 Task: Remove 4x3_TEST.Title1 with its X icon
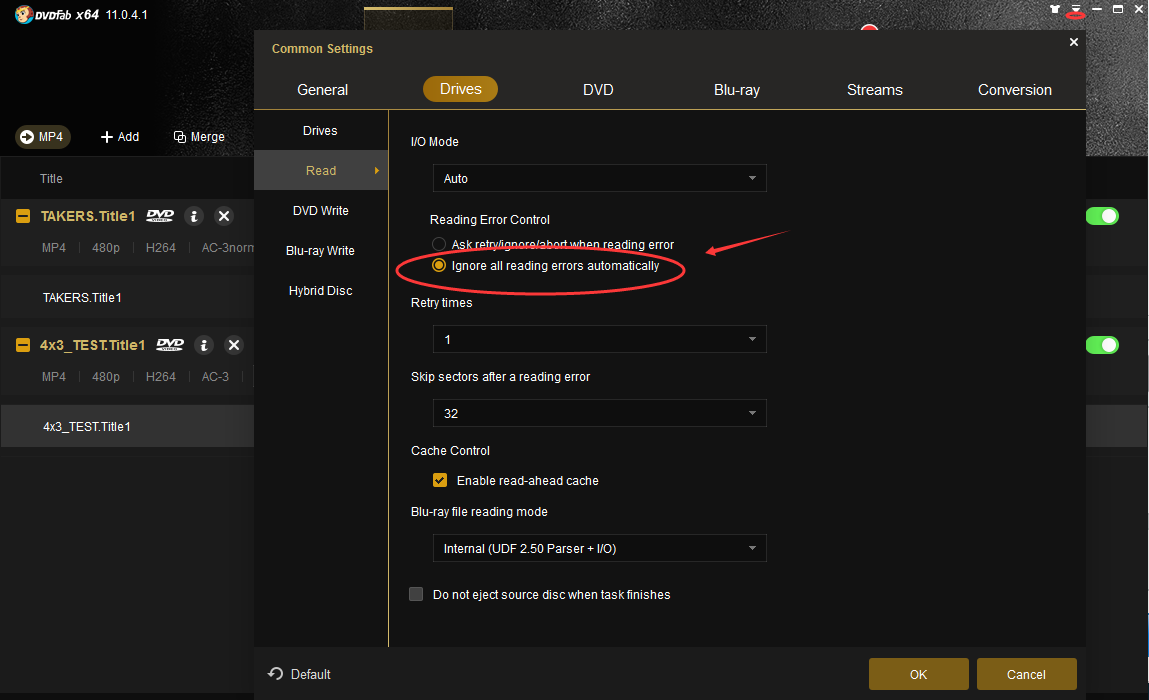[234, 345]
